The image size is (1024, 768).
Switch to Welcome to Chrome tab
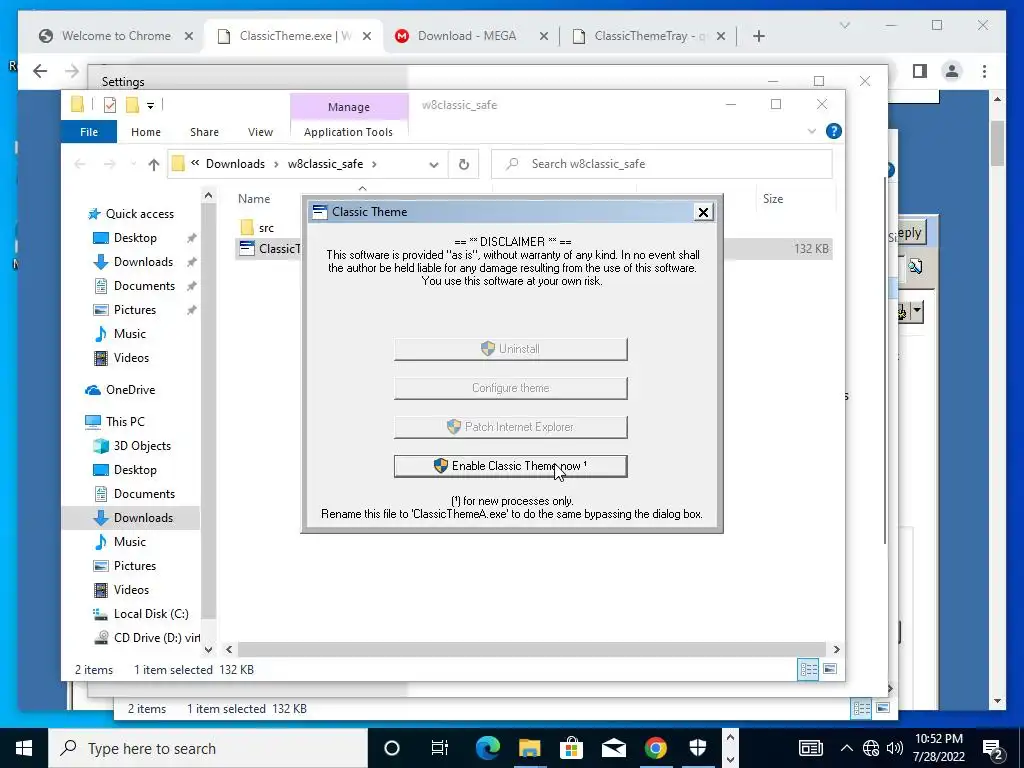116,36
